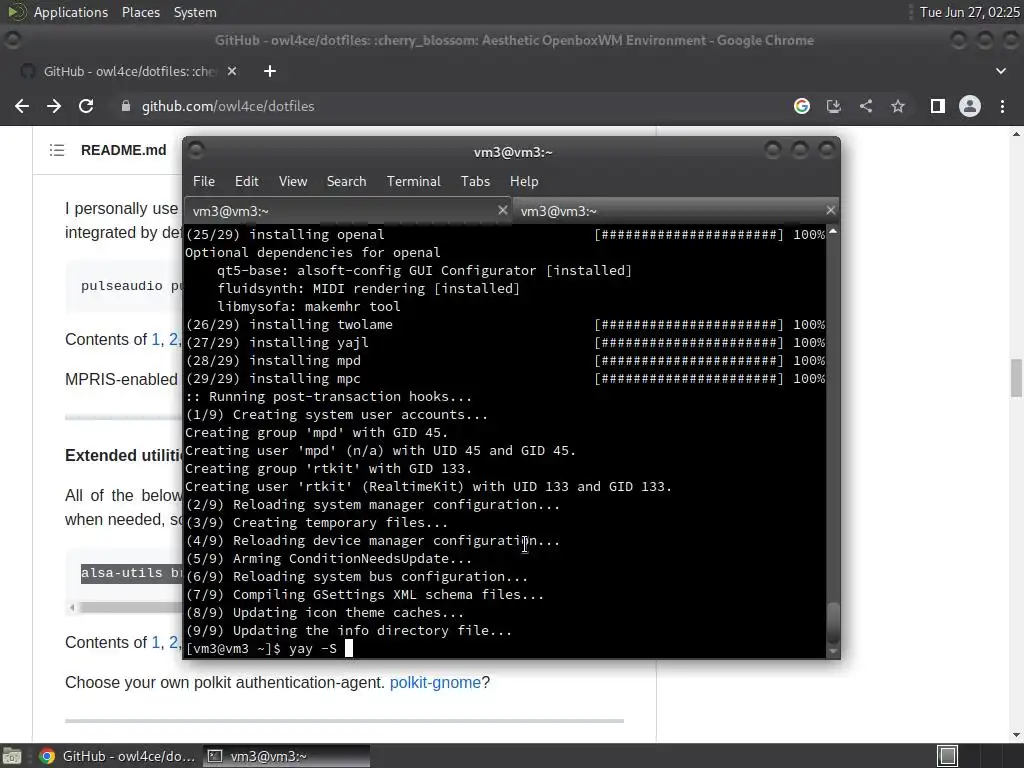Image resolution: width=1024 pixels, height=768 pixels.
Task: View site information lock icon
Action: tap(126, 106)
